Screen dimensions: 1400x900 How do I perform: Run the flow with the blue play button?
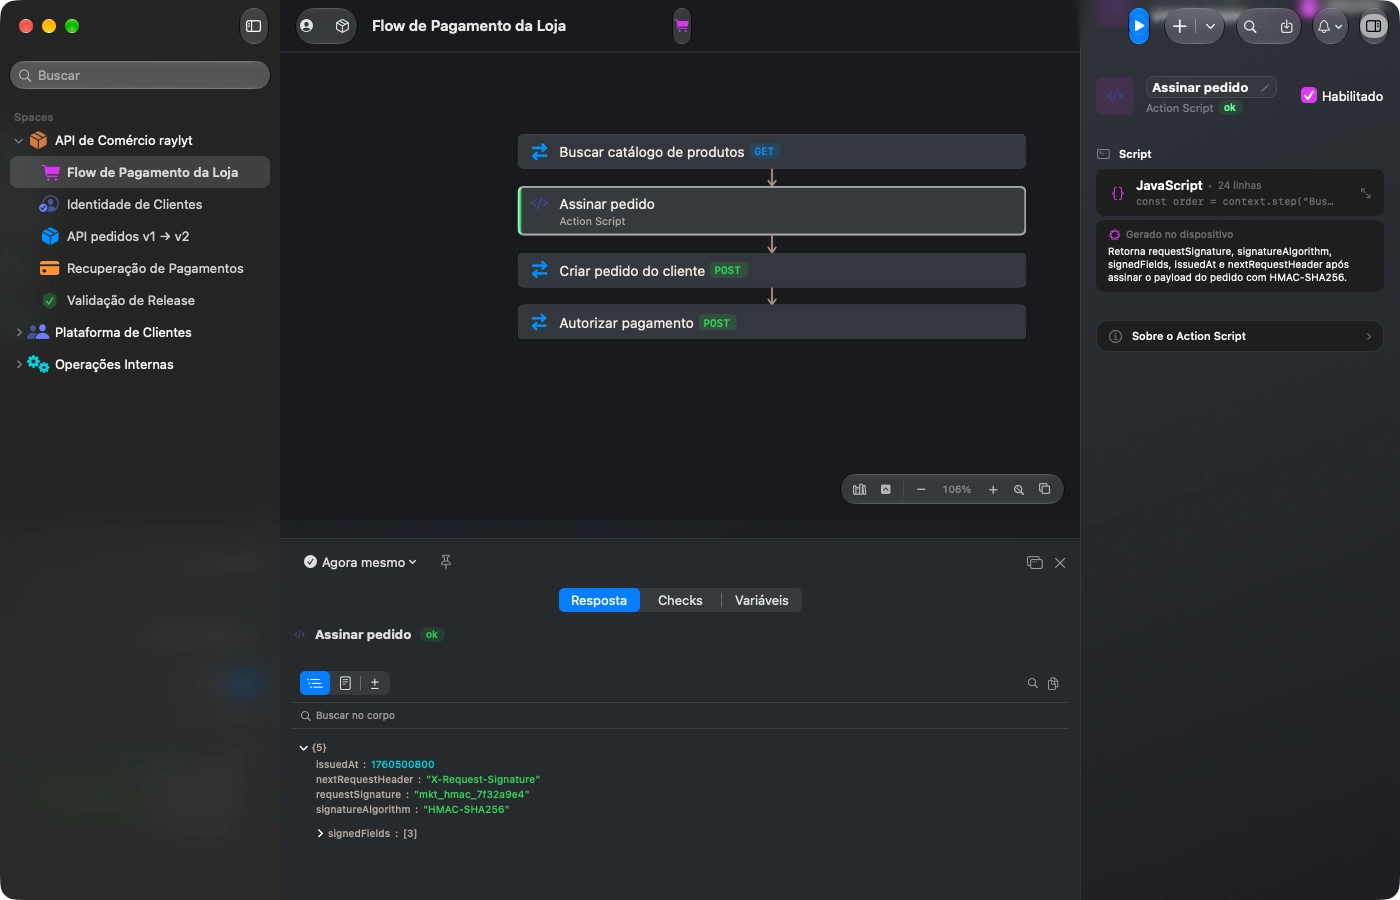click(x=1139, y=26)
